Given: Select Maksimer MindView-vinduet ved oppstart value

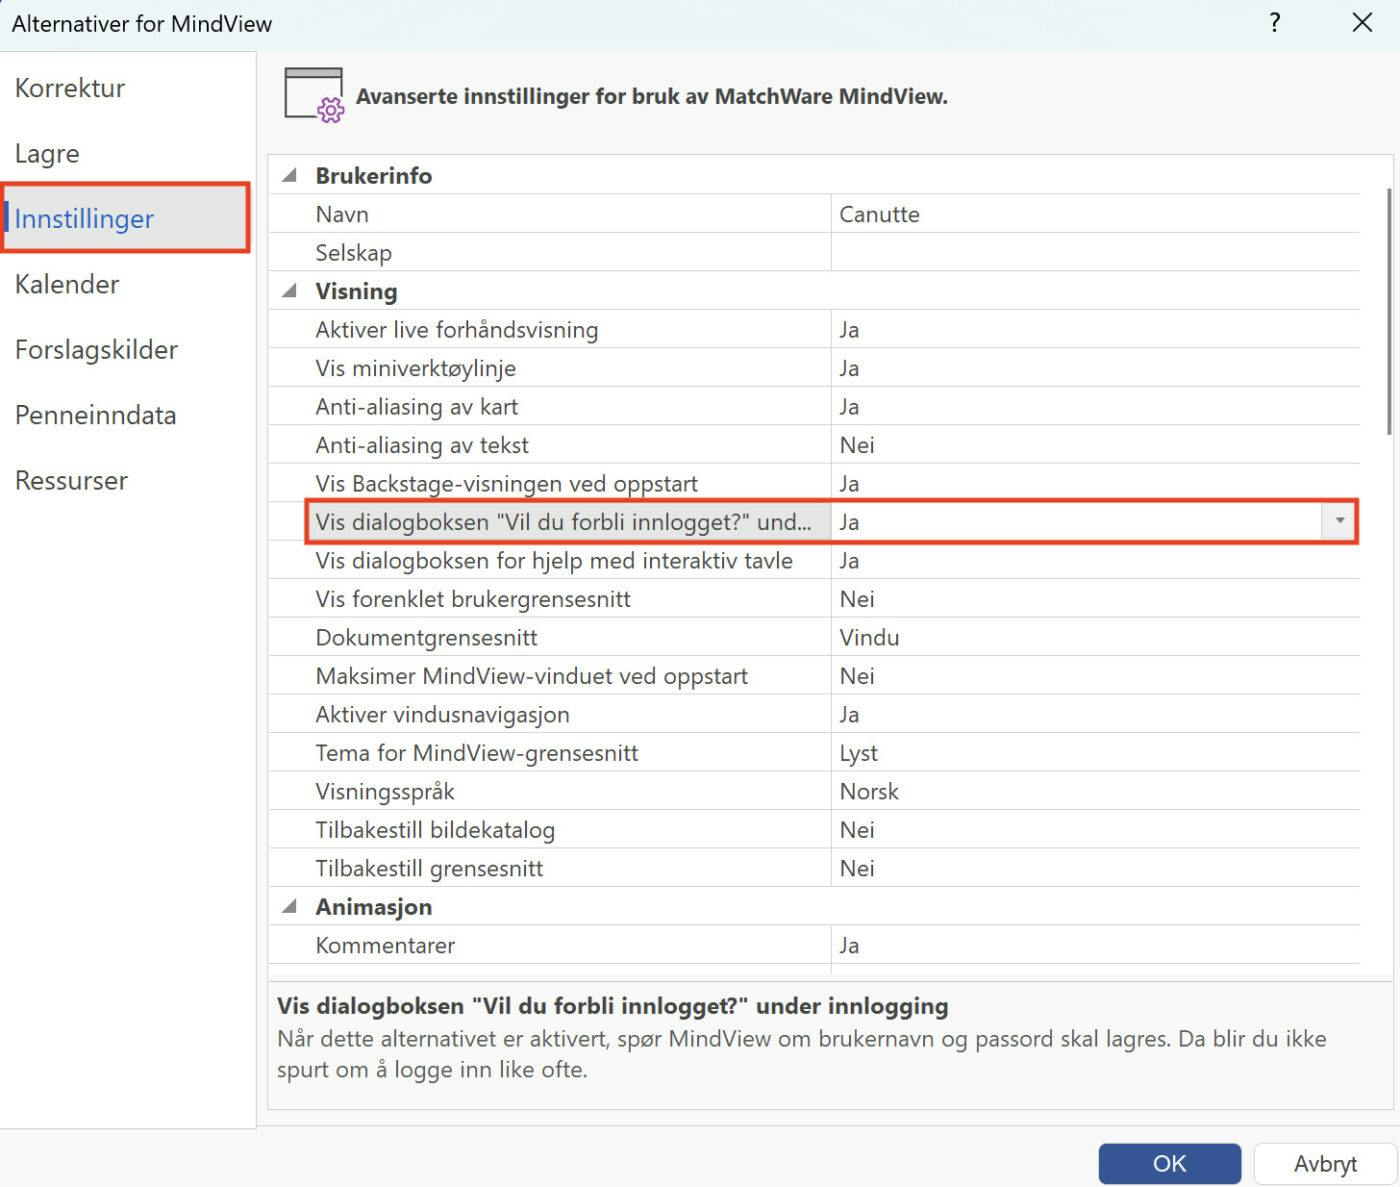Looking at the screenshot, I should click(x=1095, y=676).
